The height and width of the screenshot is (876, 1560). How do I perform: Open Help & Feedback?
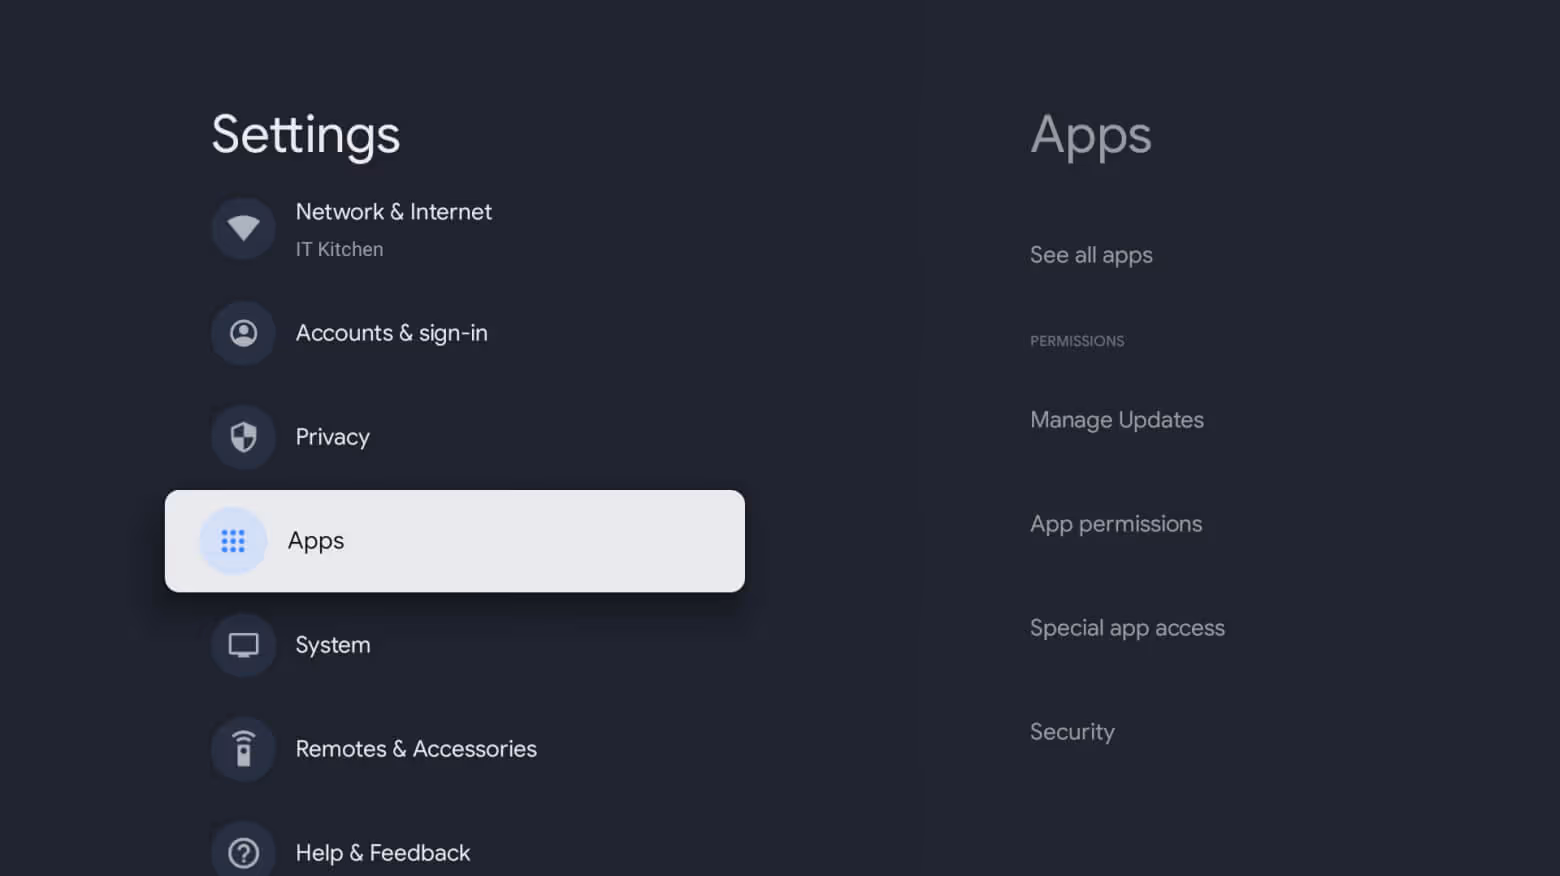tap(382, 852)
